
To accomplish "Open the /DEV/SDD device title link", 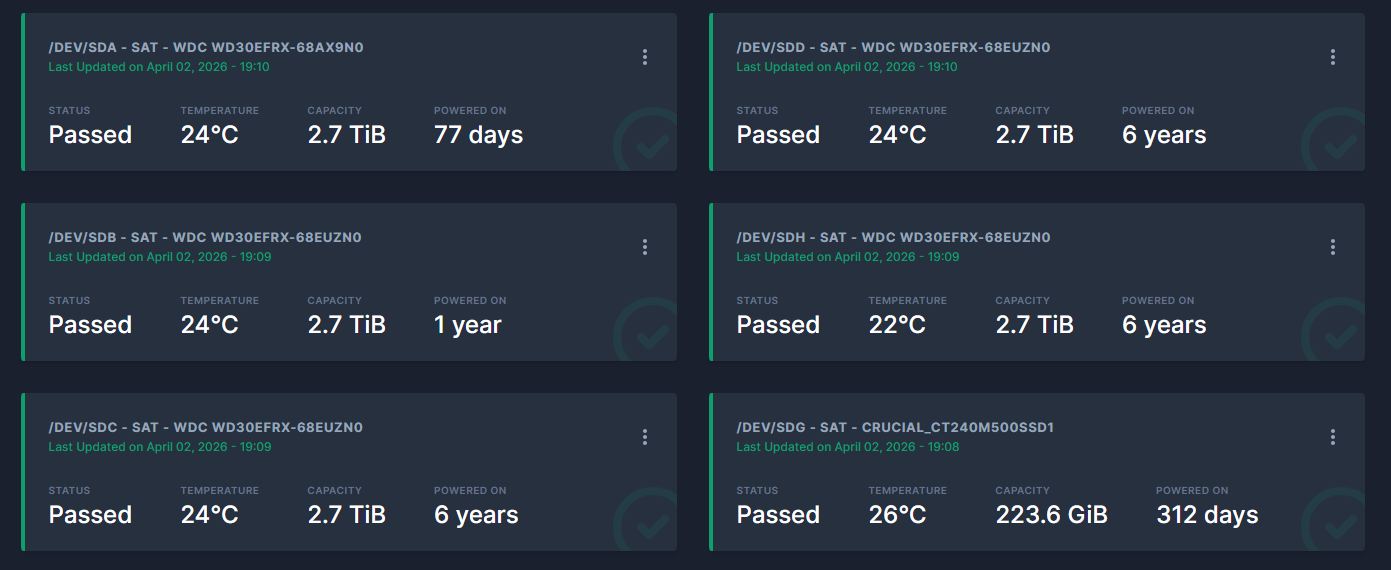I will click(893, 47).
